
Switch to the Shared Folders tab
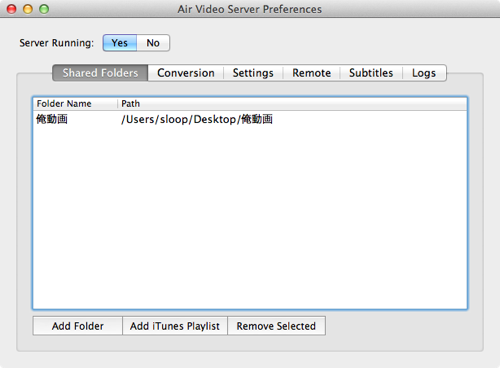pyautogui.click(x=100, y=73)
